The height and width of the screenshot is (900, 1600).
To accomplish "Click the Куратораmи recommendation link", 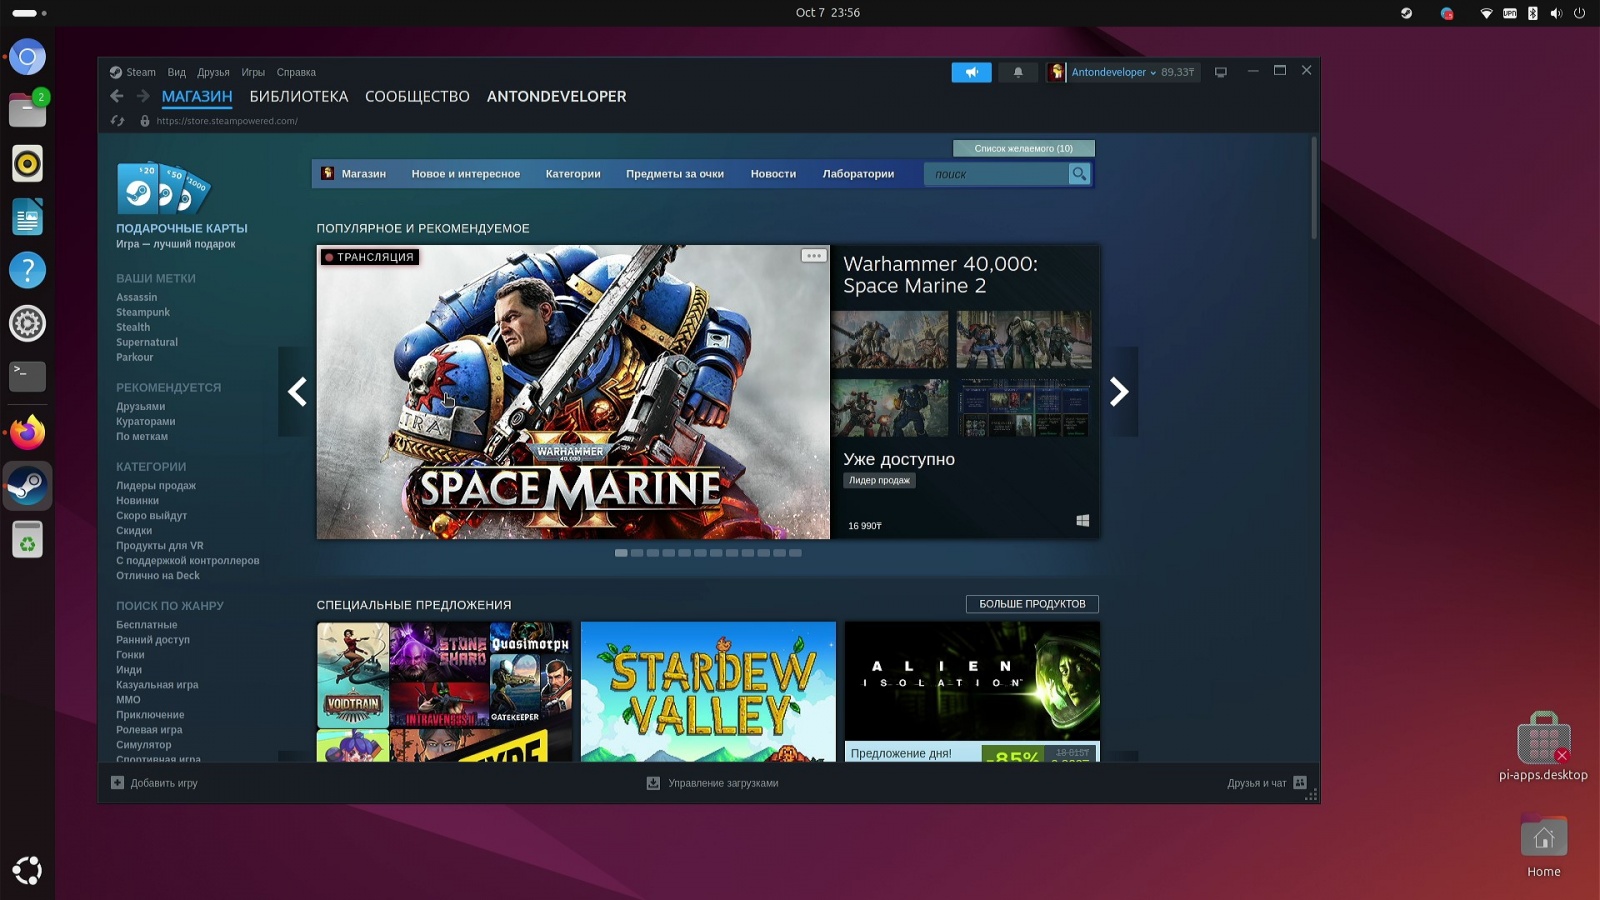I will (145, 422).
